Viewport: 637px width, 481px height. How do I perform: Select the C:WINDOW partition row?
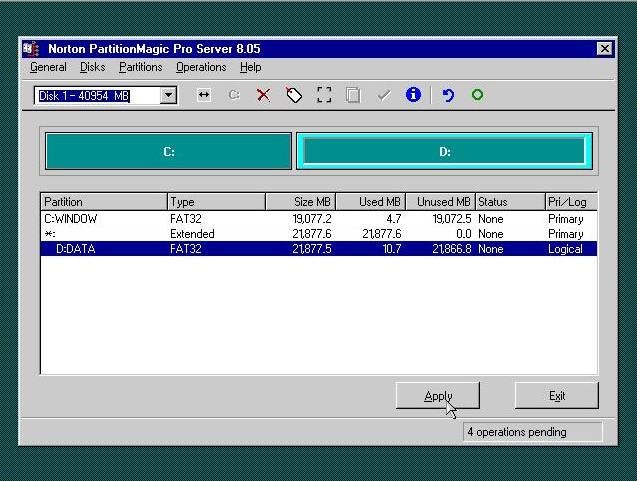click(x=319, y=219)
